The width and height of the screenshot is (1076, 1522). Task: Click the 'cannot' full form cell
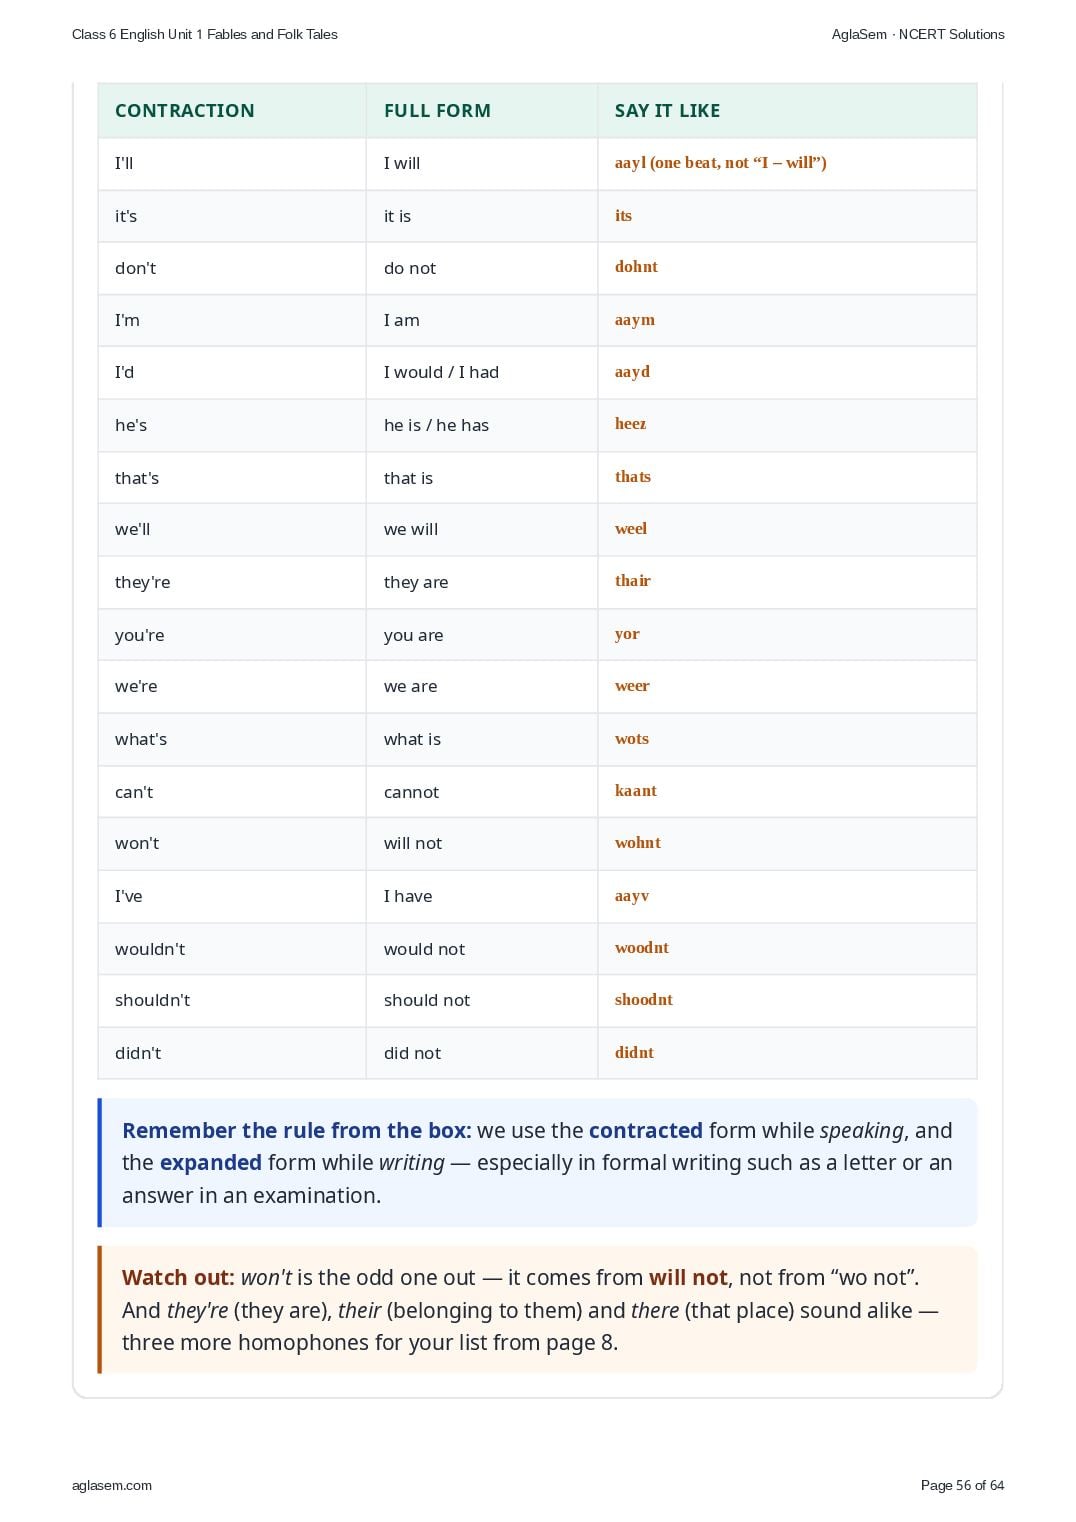click(x=482, y=792)
